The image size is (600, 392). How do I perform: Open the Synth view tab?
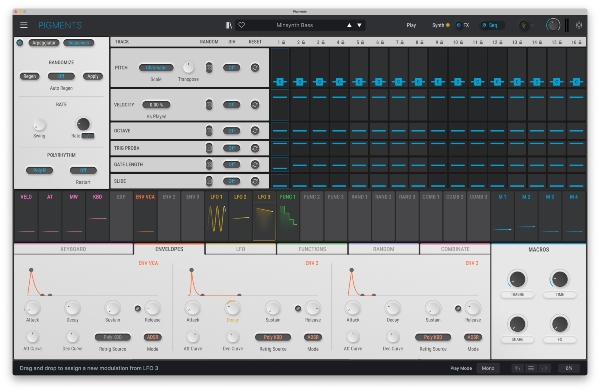[440, 25]
